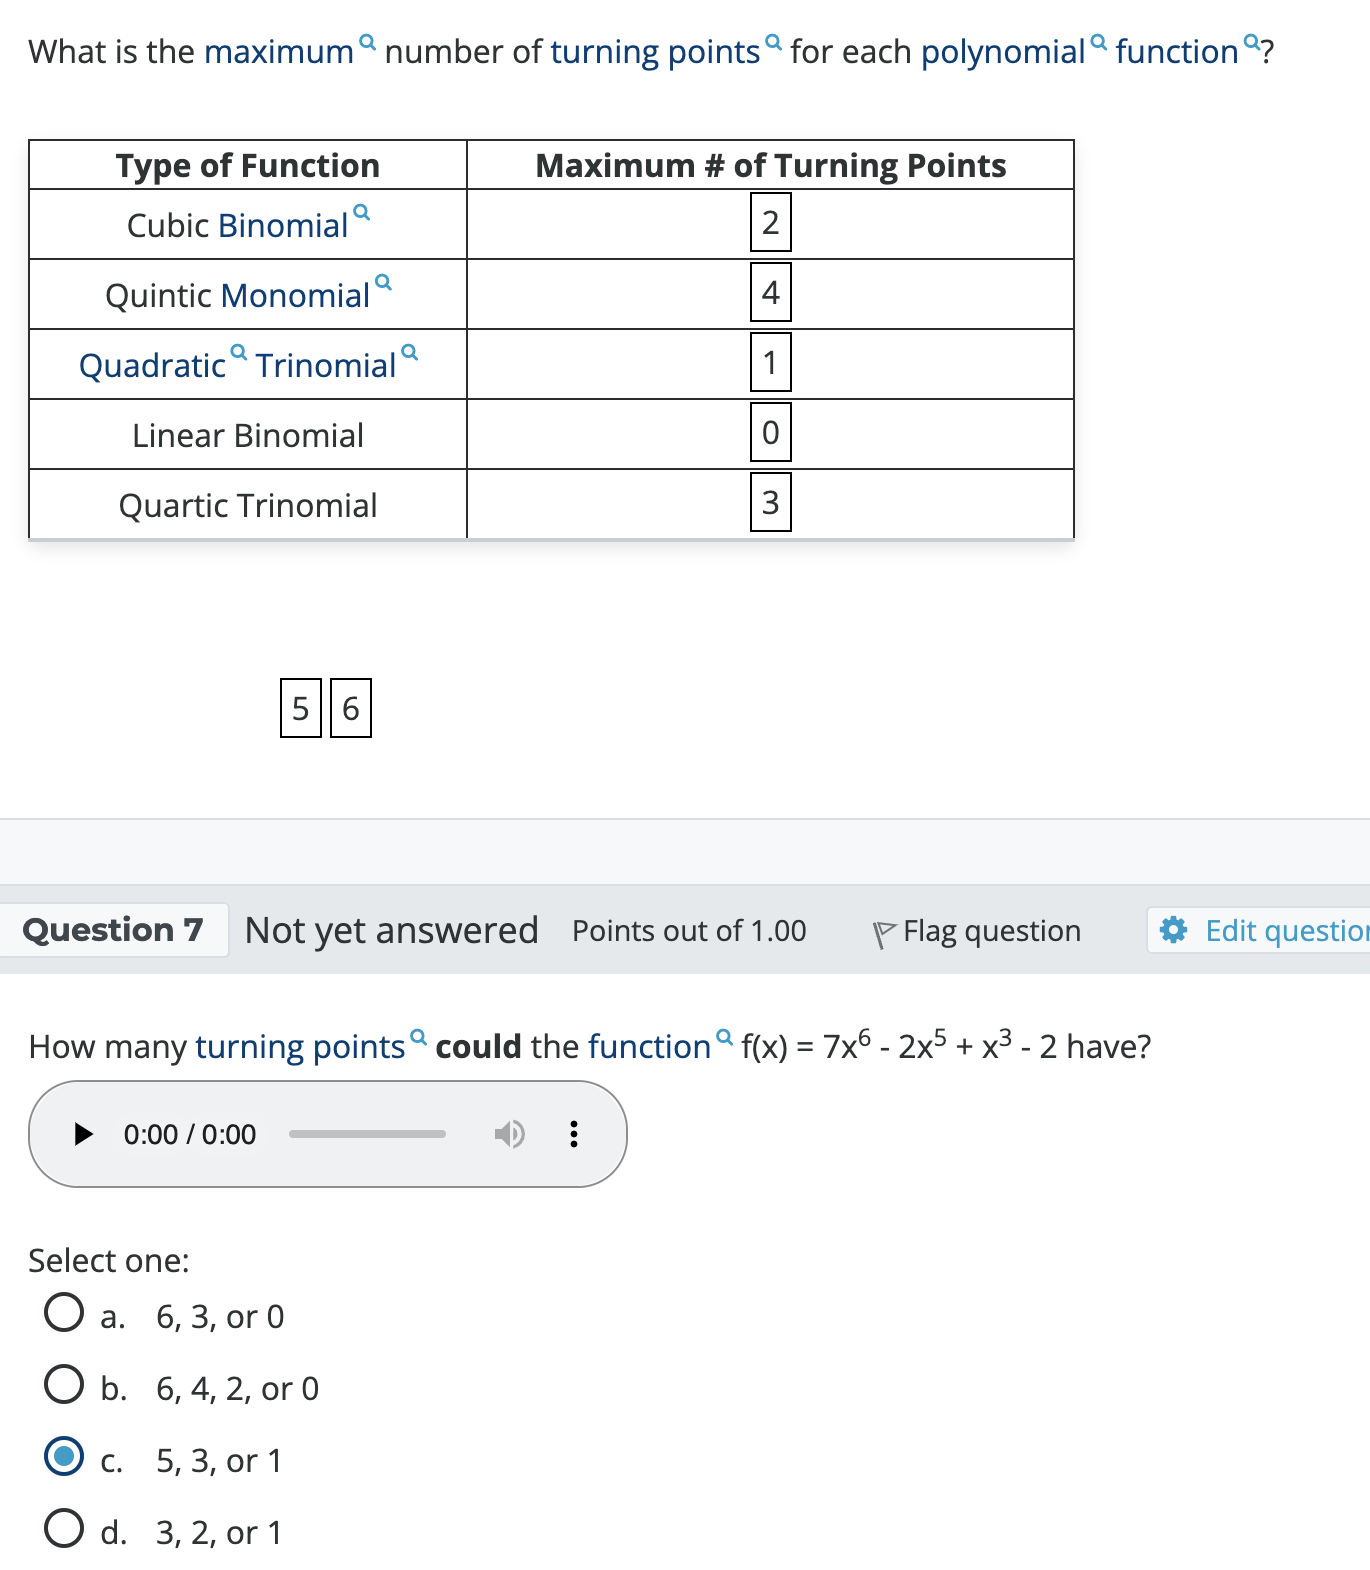The width and height of the screenshot is (1370, 1570).
Task: Click the audio progress bar
Action: point(367,1134)
